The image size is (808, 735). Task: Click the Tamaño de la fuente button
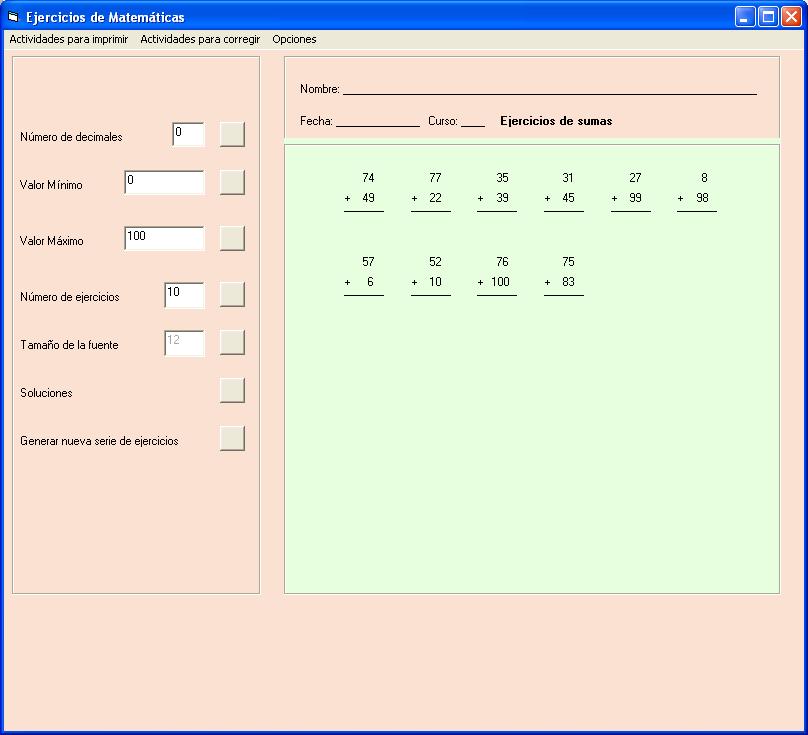tap(232, 343)
